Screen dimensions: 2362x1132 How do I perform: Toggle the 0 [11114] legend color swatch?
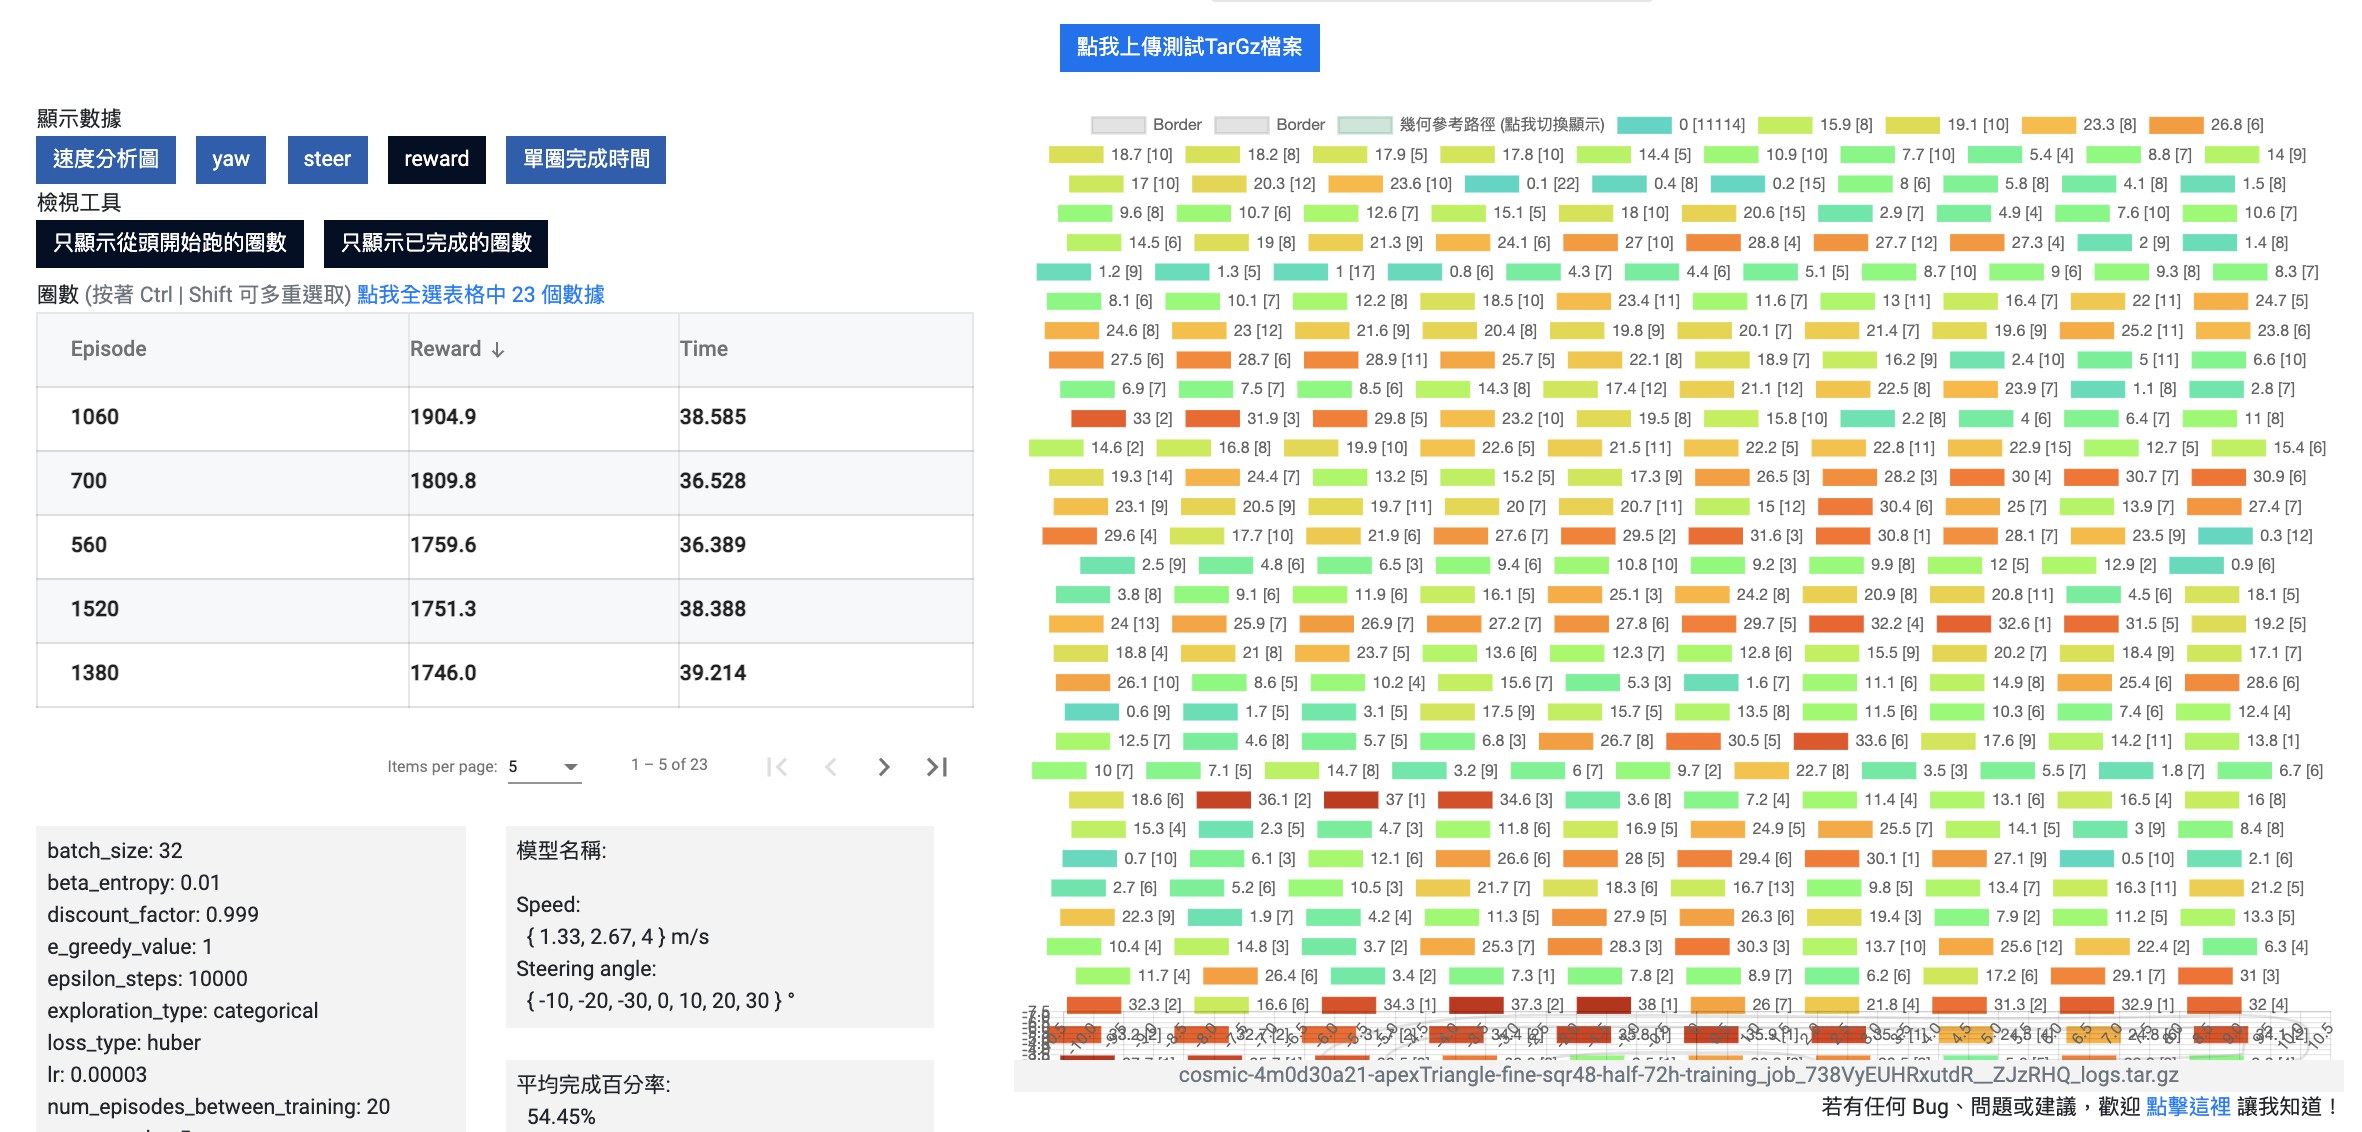point(1644,125)
